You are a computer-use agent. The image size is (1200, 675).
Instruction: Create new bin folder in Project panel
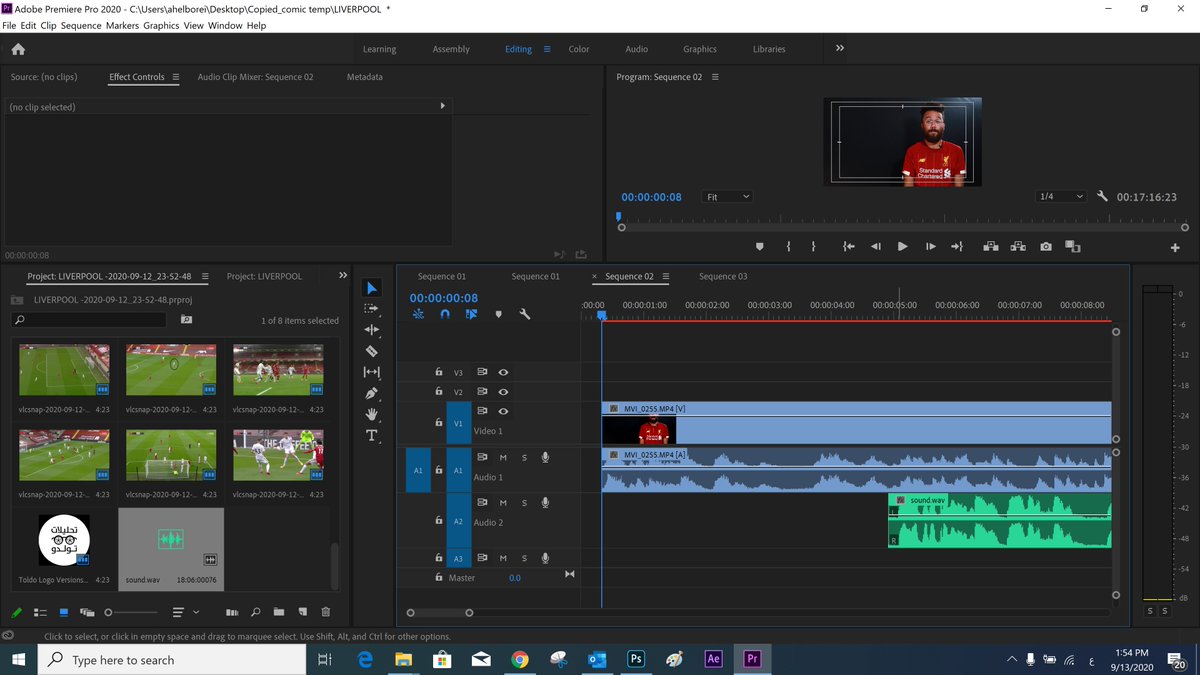[279, 612]
